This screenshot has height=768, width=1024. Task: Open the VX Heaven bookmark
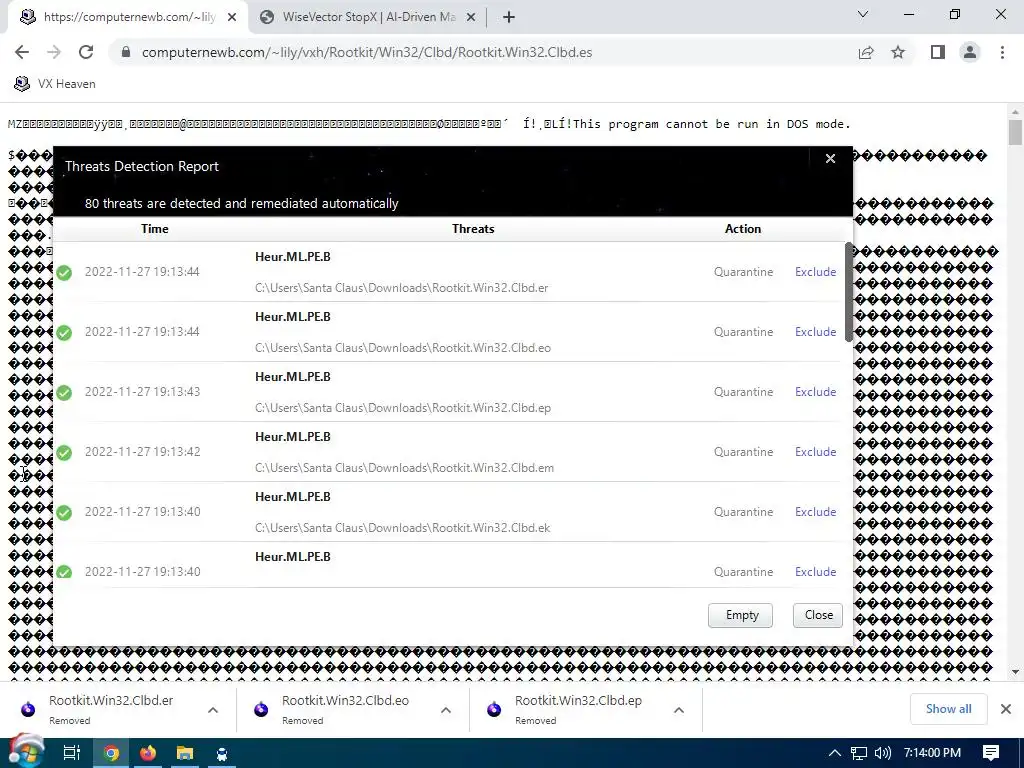(x=55, y=84)
